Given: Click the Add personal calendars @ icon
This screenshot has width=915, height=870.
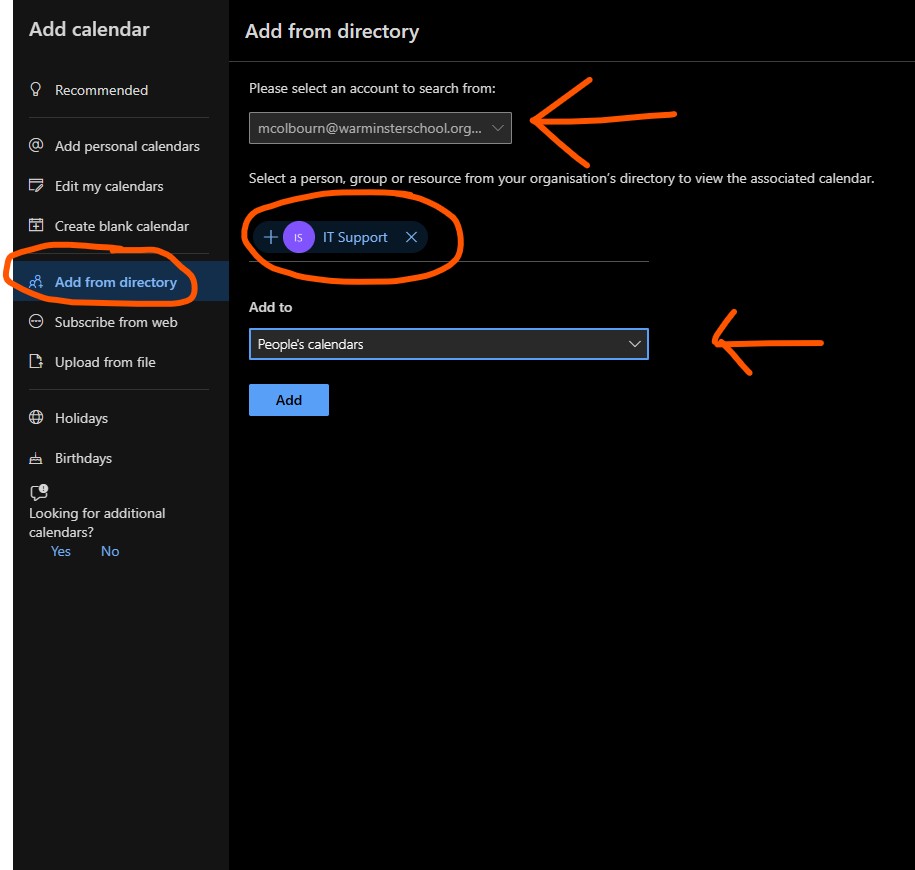Looking at the screenshot, I should click(x=36, y=145).
